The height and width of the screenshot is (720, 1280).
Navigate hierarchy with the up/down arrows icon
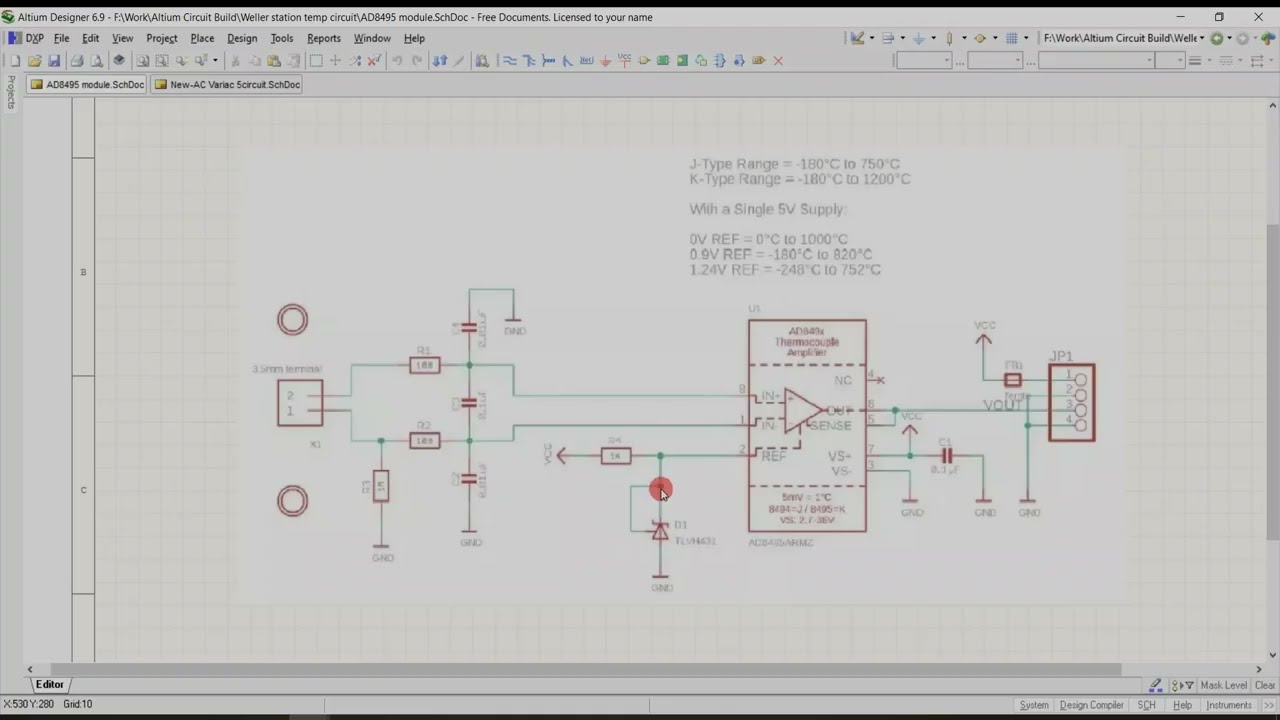(x=440, y=61)
